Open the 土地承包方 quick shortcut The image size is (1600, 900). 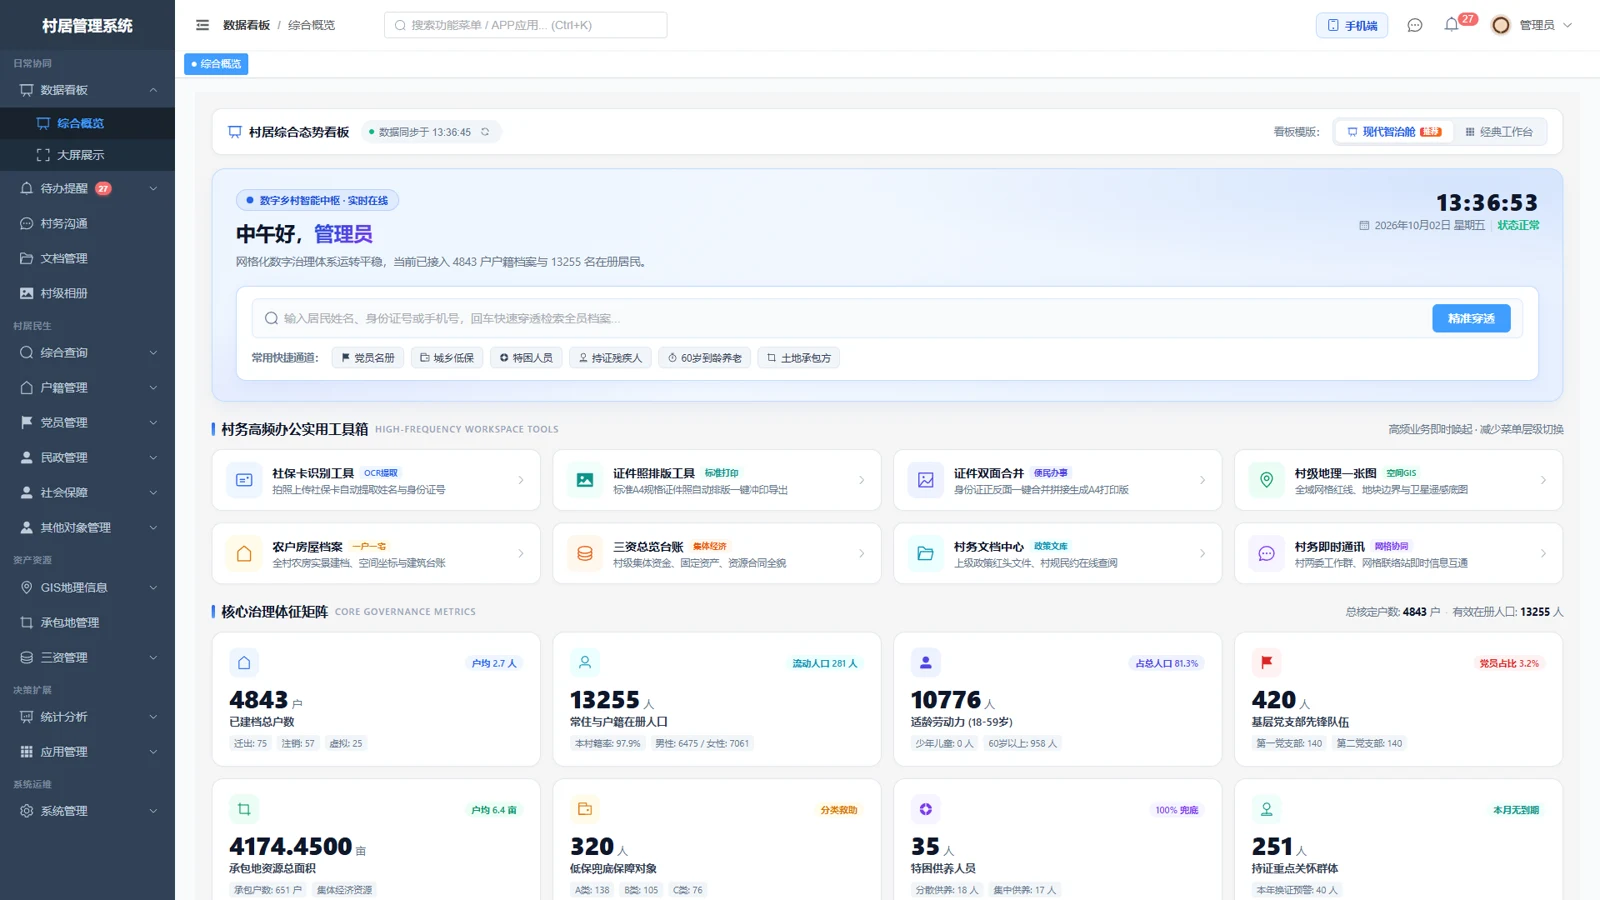click(x=799, y=358)
